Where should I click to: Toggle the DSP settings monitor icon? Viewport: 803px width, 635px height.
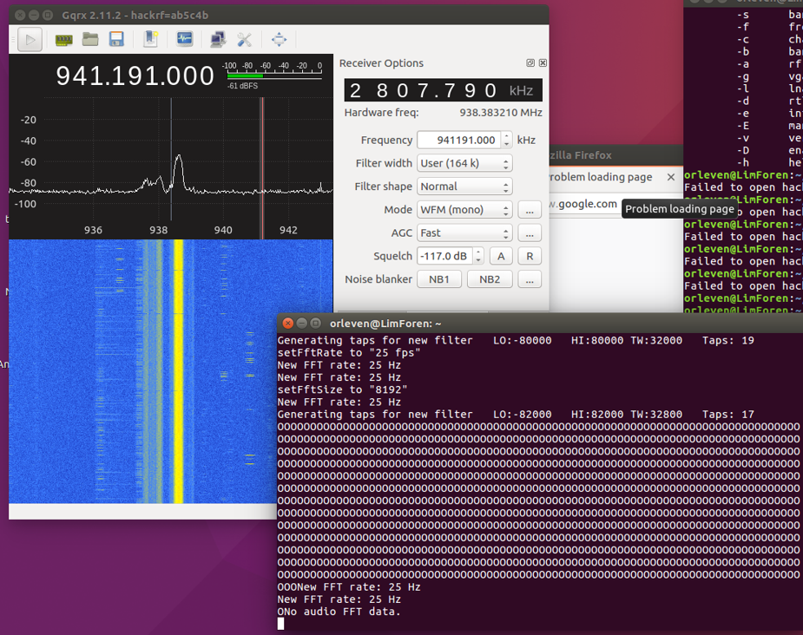[184, 39]
